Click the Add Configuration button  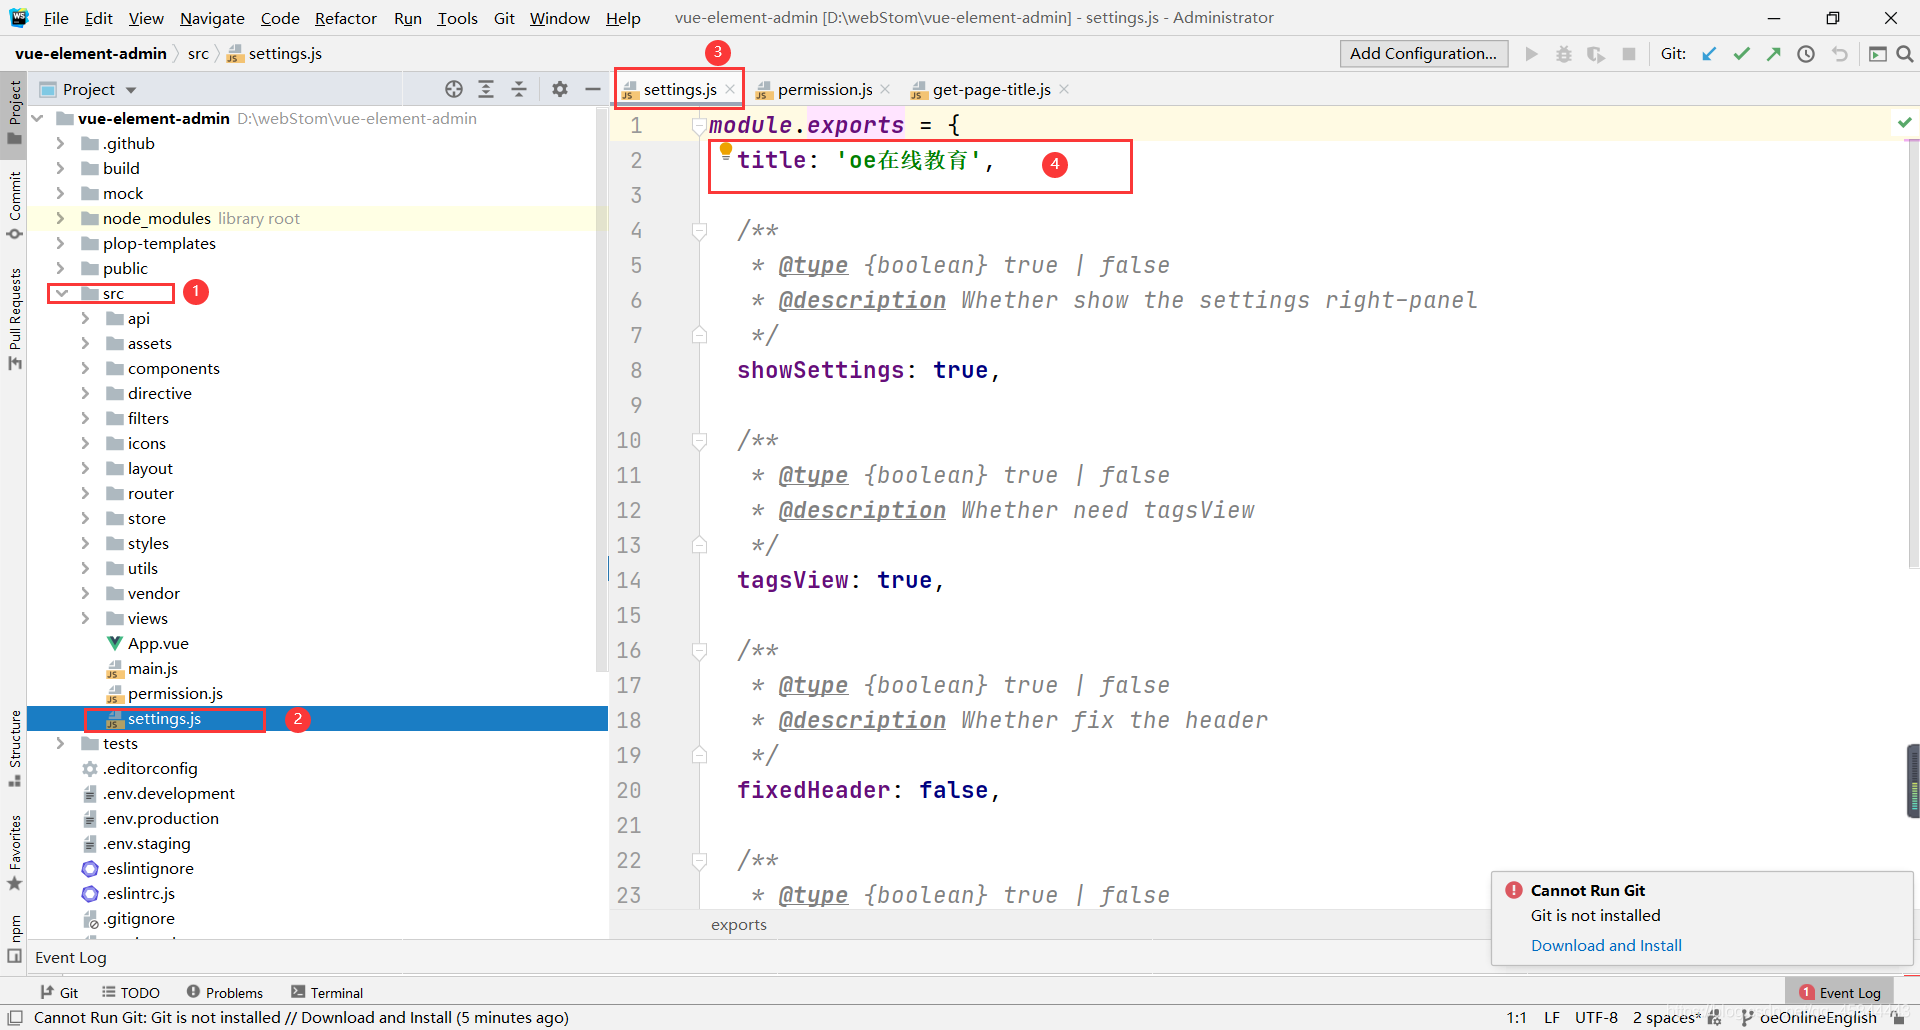1423,54
